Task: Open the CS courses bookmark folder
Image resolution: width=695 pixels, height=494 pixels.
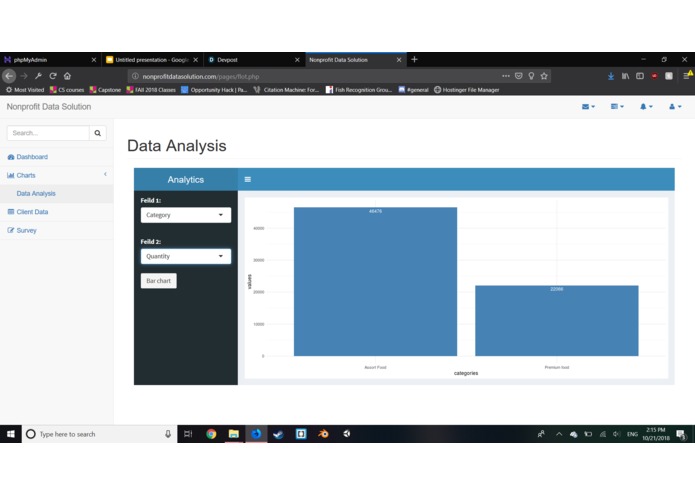Action: [x=67, y=90]
